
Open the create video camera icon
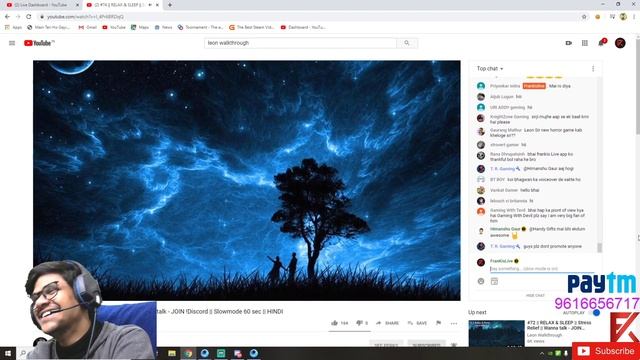coord(568,43)
